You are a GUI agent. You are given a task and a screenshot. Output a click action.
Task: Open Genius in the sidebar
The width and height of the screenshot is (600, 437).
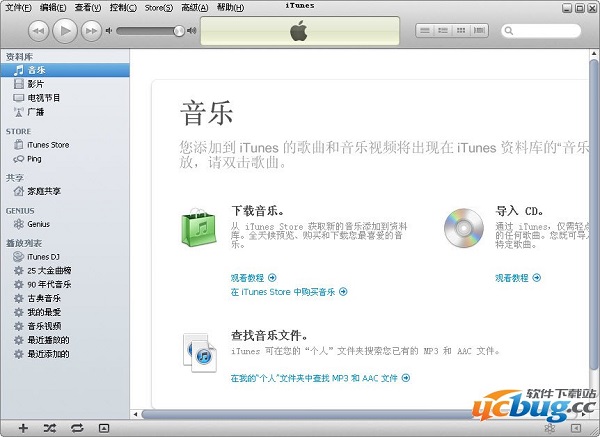pos(65,224)
